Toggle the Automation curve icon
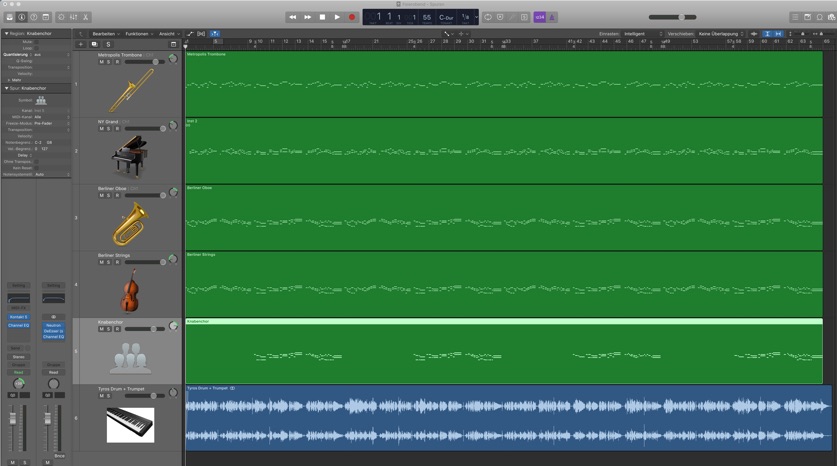The width and height of the screenshot is (837, 466). (189, 34)
